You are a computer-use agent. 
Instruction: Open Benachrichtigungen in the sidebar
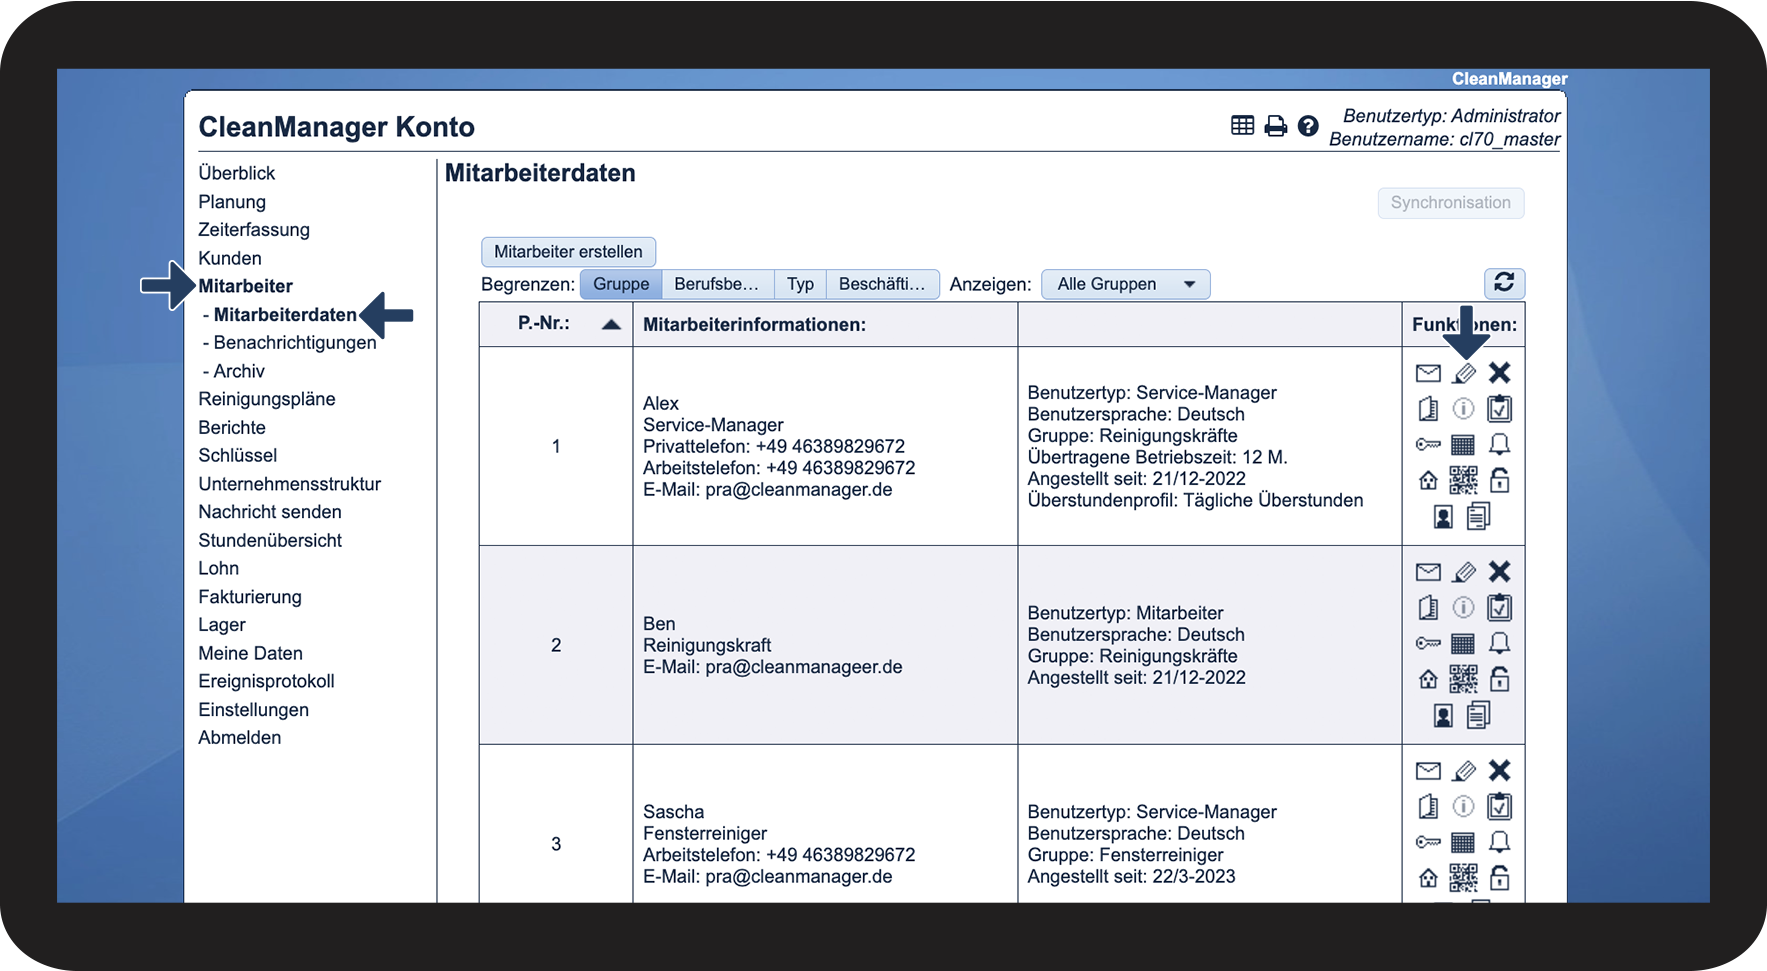click(x=295, y=343)
